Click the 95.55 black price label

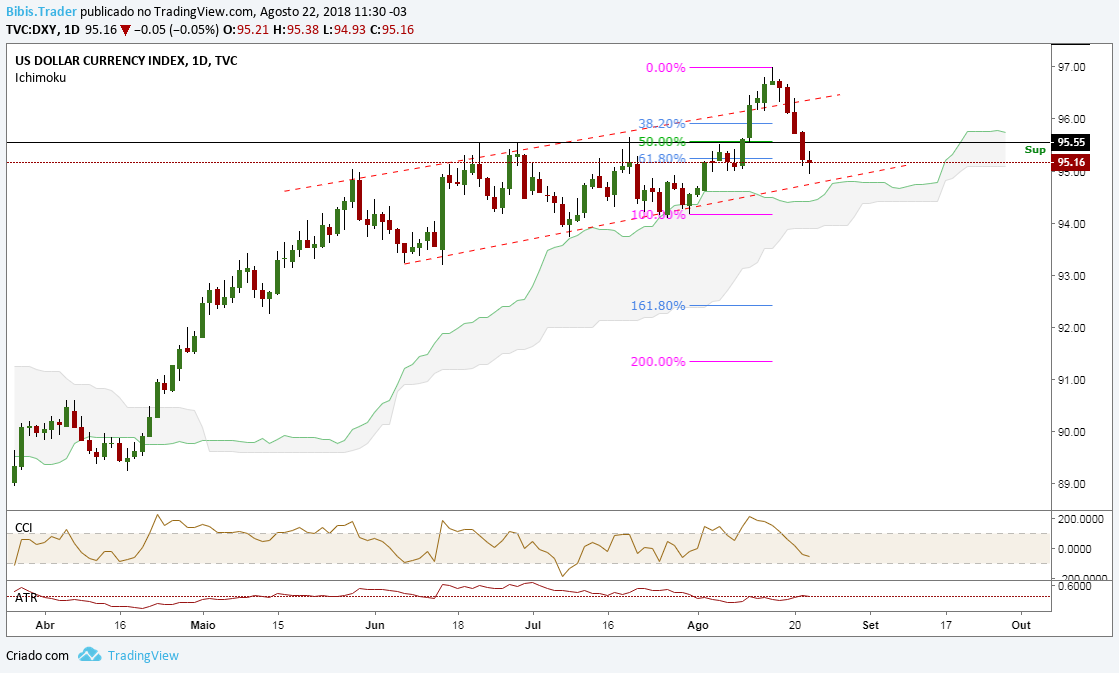click(1070, 142)
